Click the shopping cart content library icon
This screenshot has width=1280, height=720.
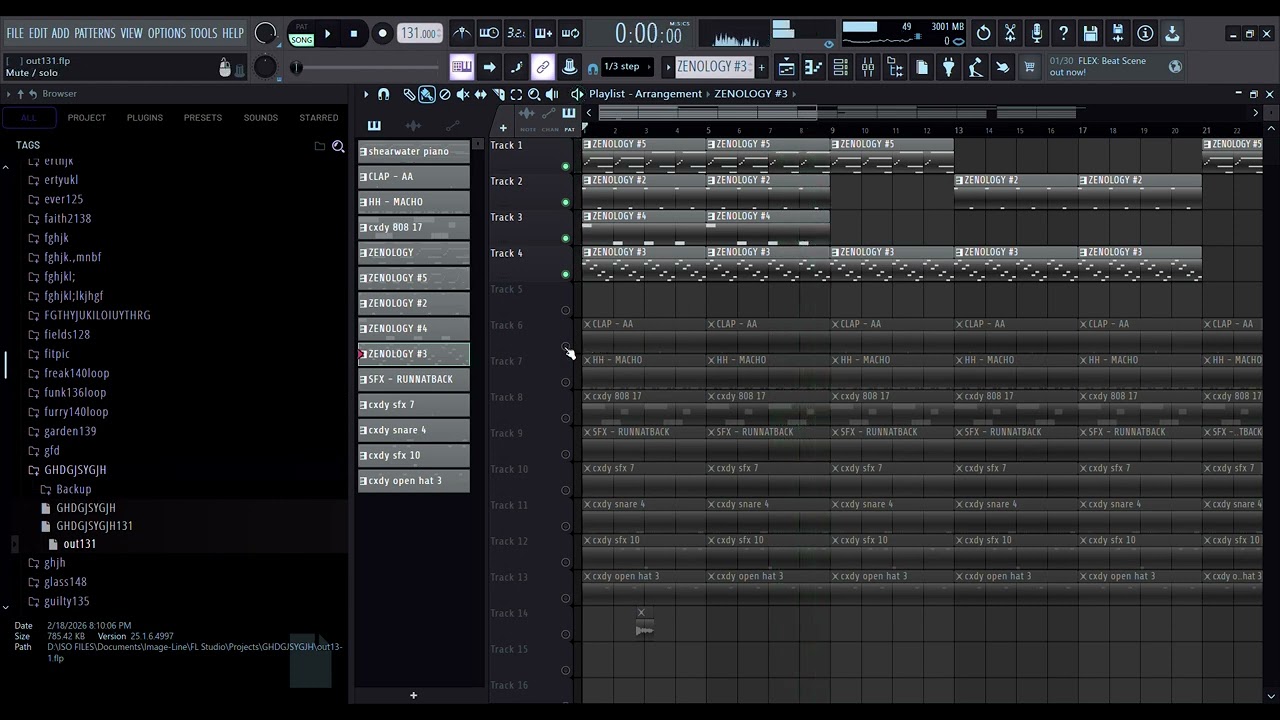(x=1030, y=67)
